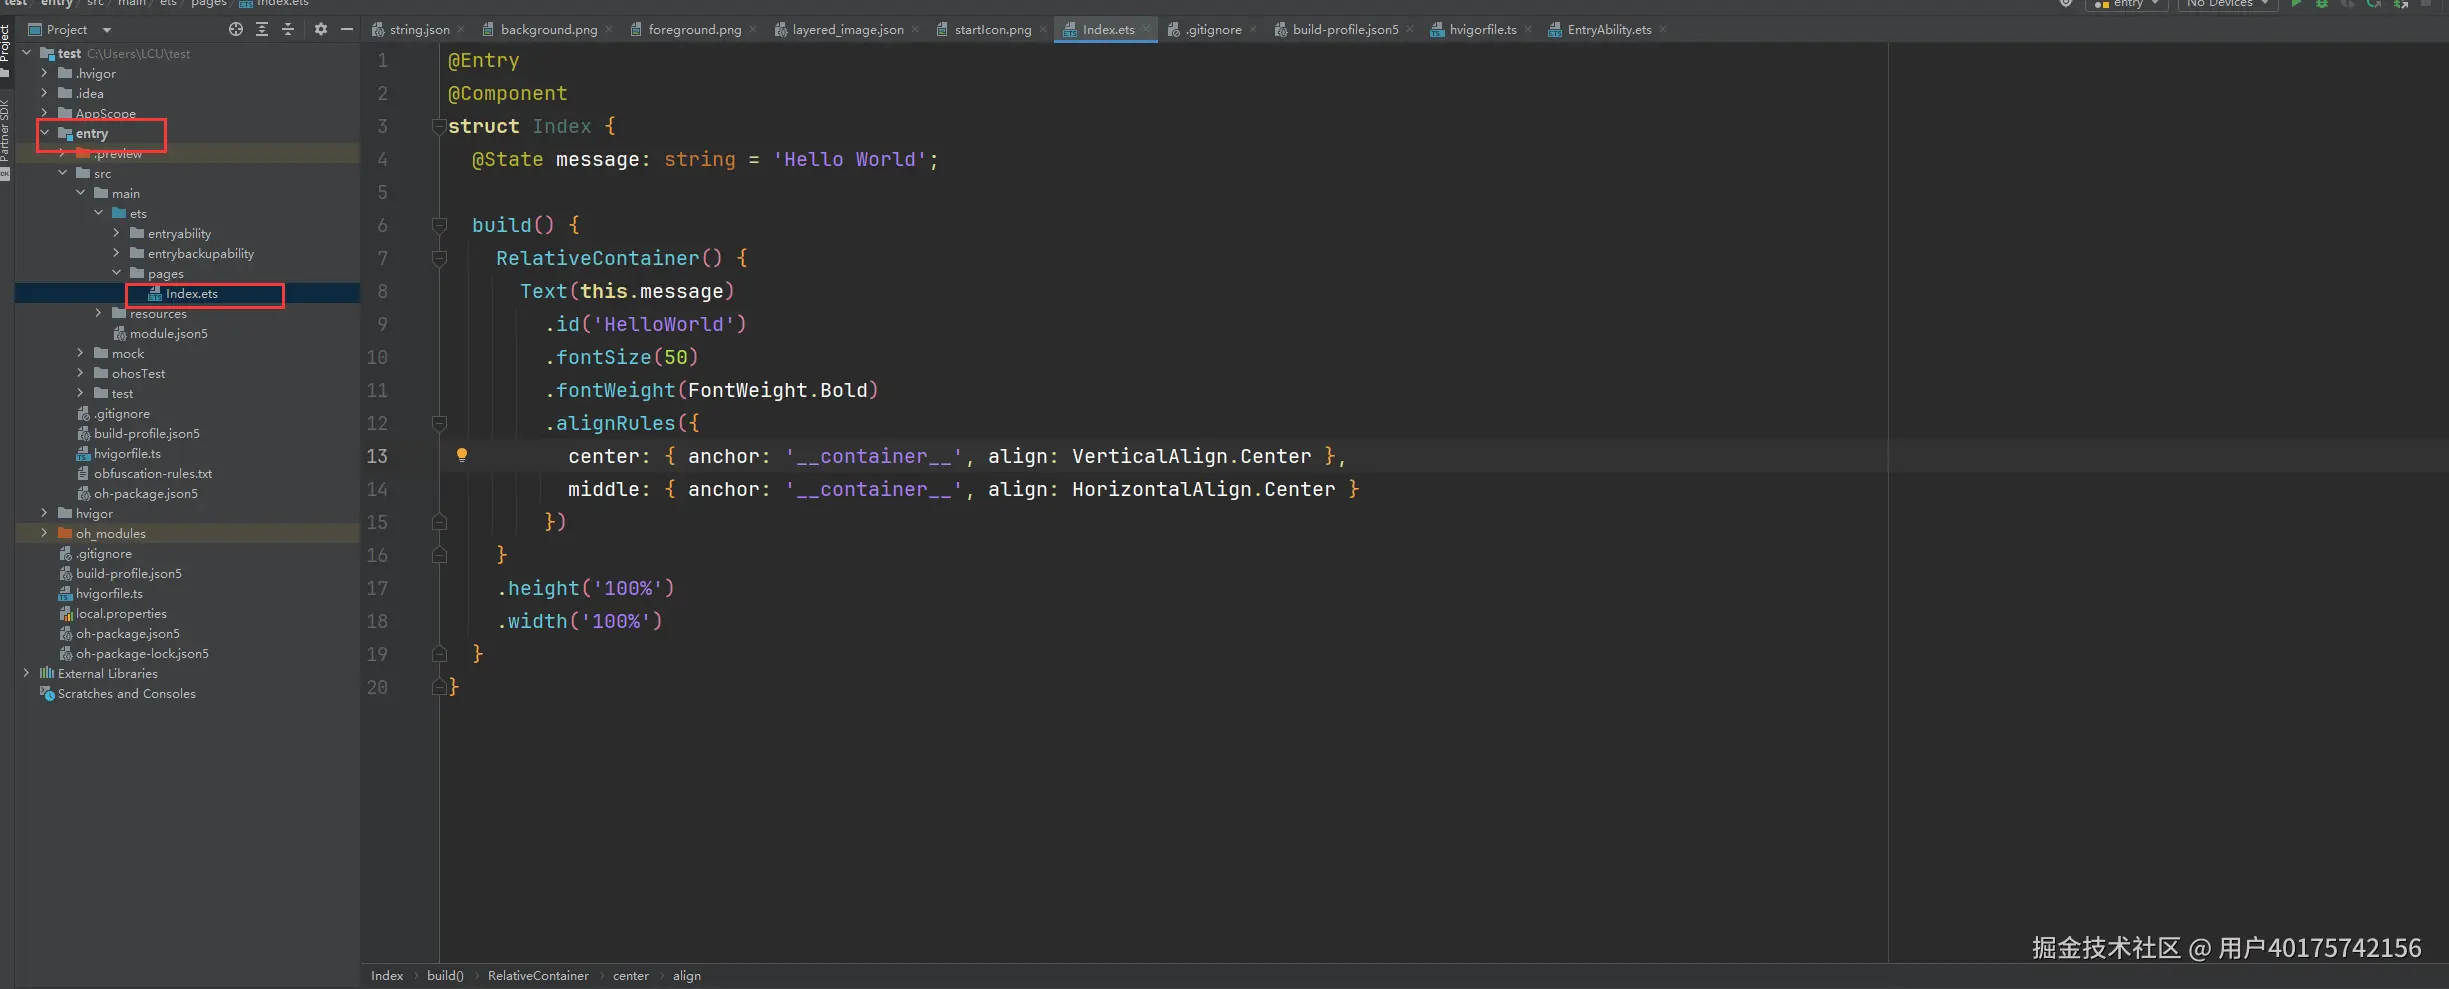Hide the Project panel with minus icon
The height and width of the screenshot is (989, 2449).
click(x=347, y=29)
